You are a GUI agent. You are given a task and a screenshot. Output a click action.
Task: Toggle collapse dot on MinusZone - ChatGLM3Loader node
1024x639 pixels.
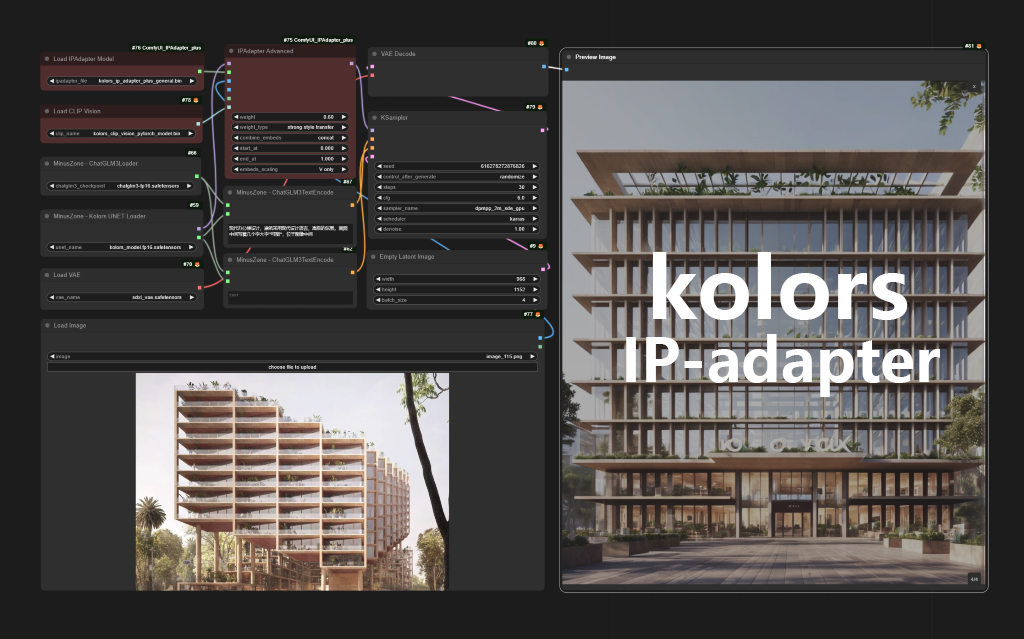tap(47, 163)
